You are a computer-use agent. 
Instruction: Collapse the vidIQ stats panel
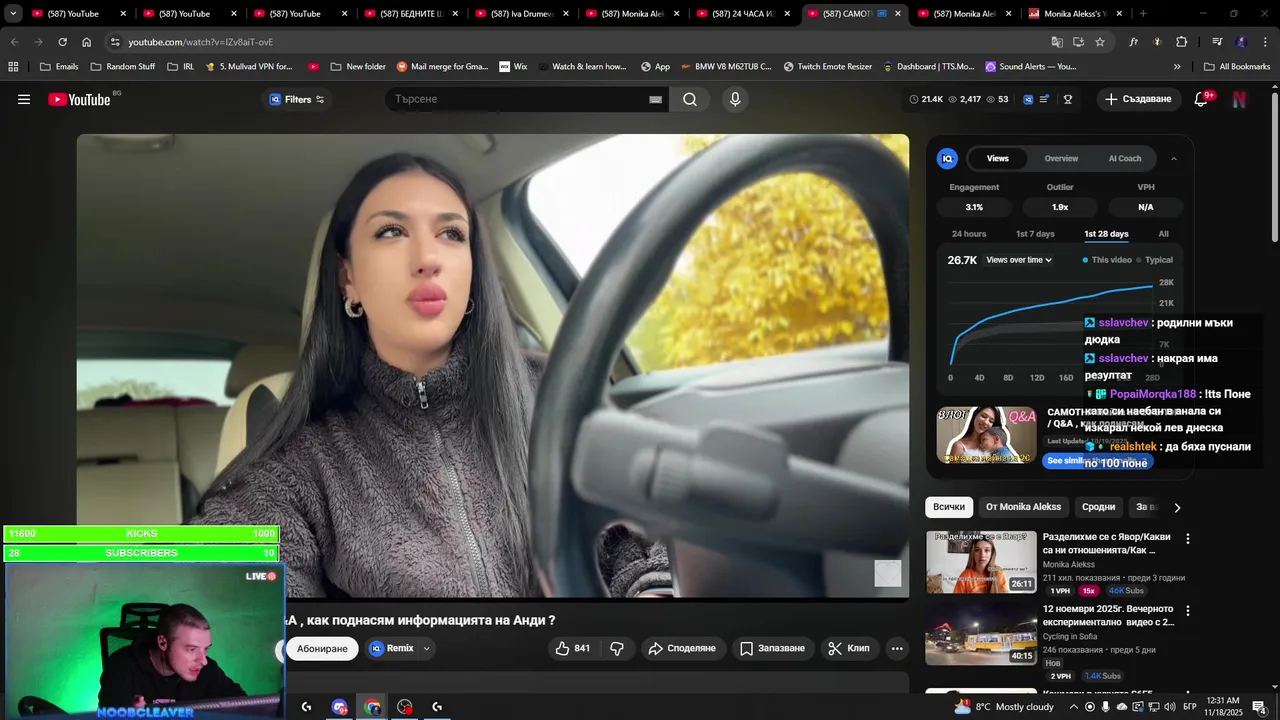1174,158
